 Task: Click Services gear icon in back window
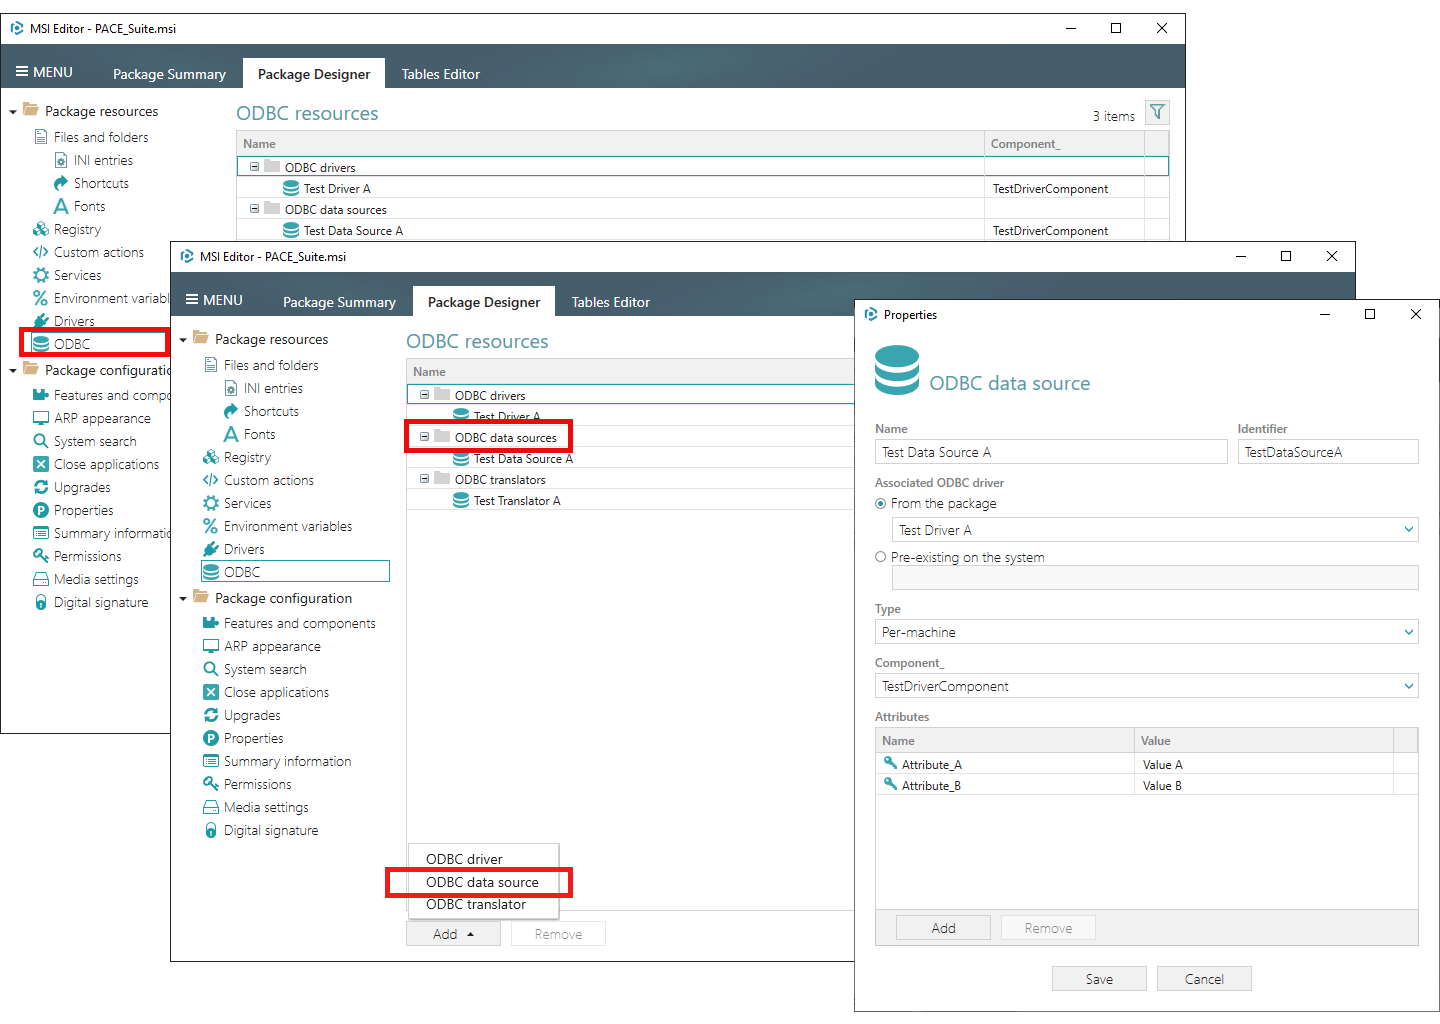[41, 275]
